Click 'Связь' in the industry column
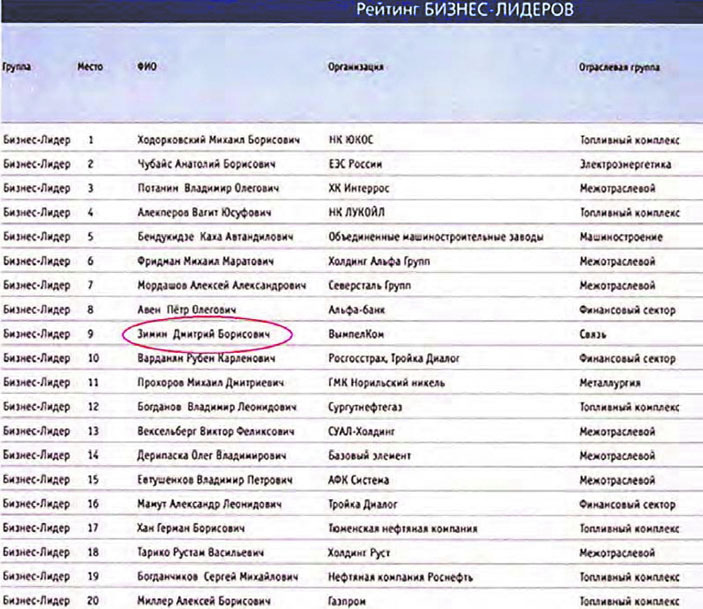 pos(596,334)
